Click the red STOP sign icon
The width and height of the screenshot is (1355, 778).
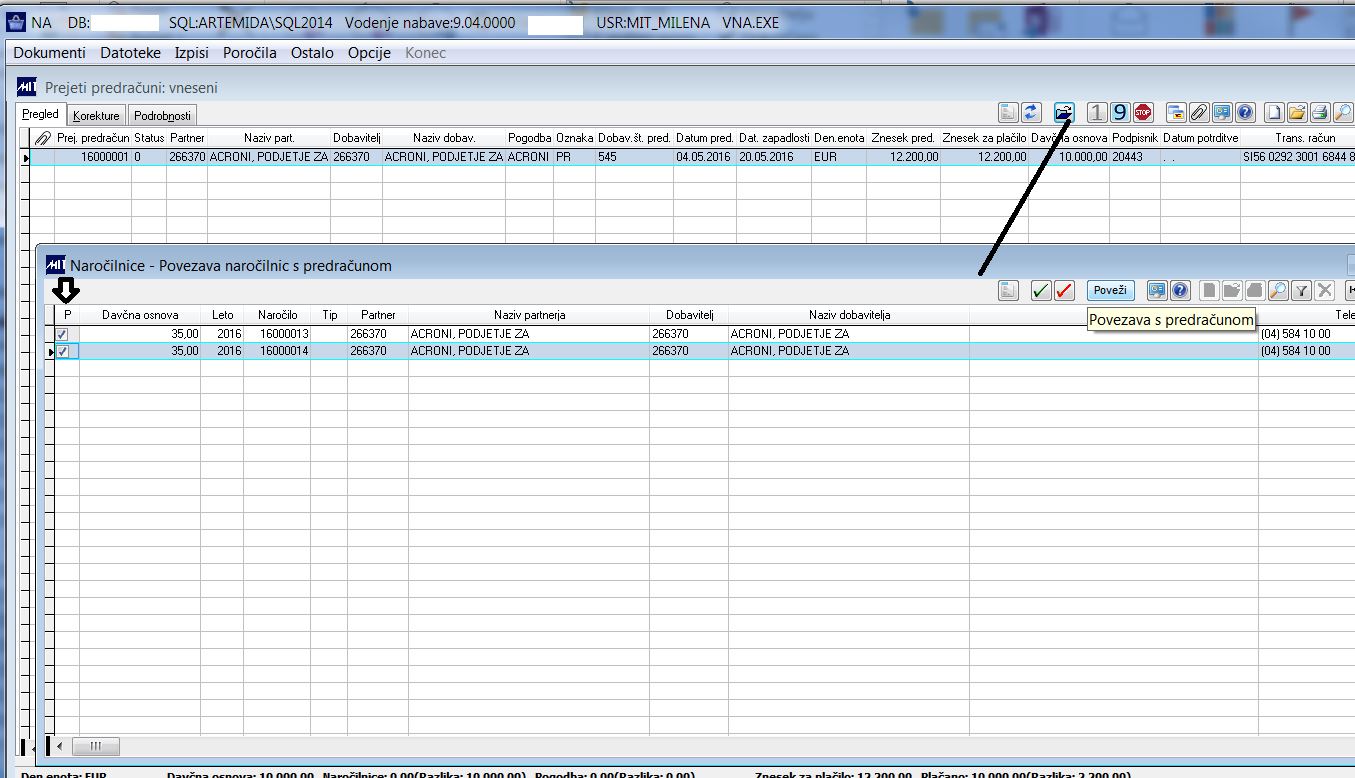(1144, 112)
